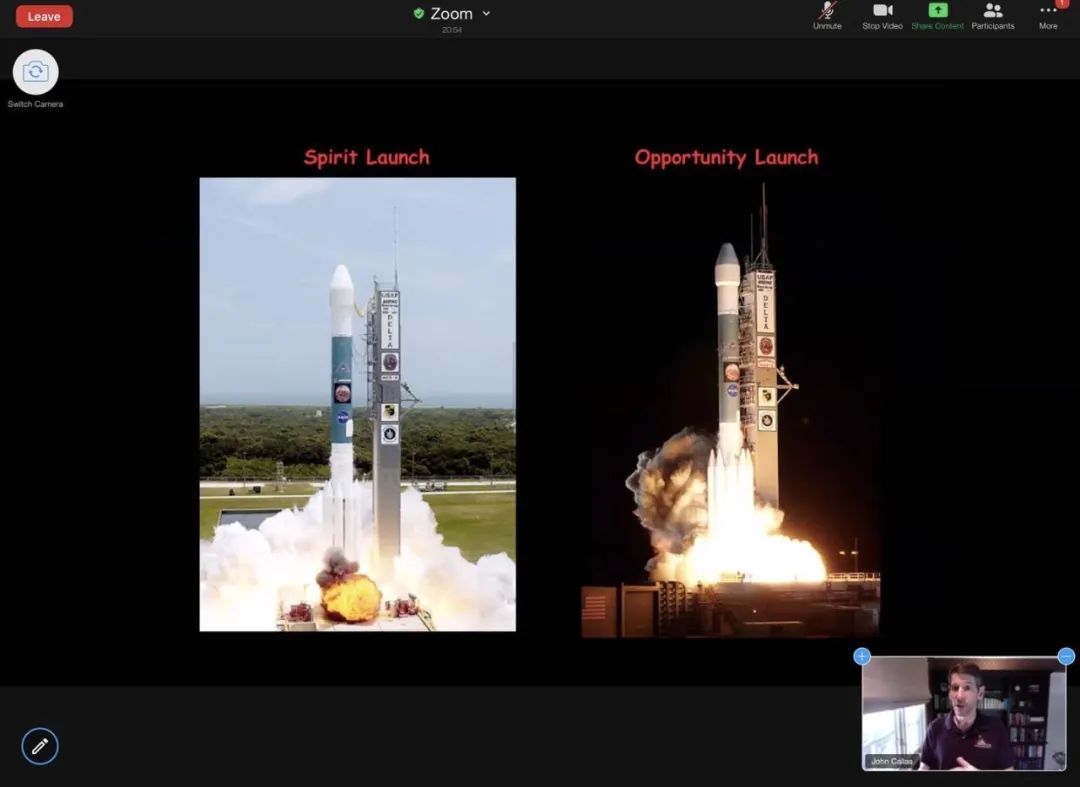The width and height of the screenshot is (1080, 787).
Task: Click the 'Spirit Launch' slide title
Action: tap(366, 157)
